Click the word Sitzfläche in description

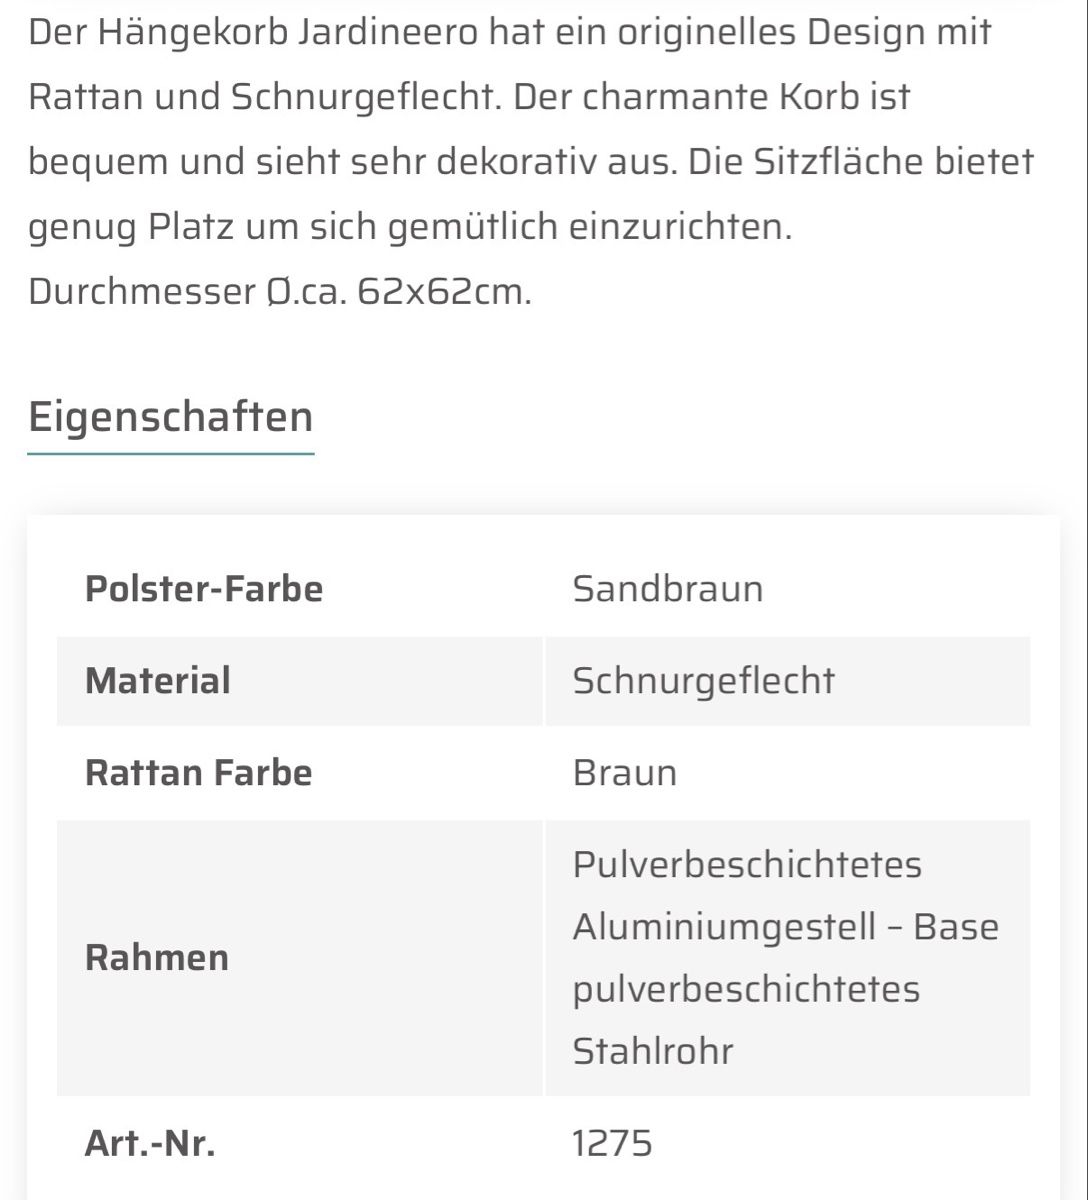839,162
